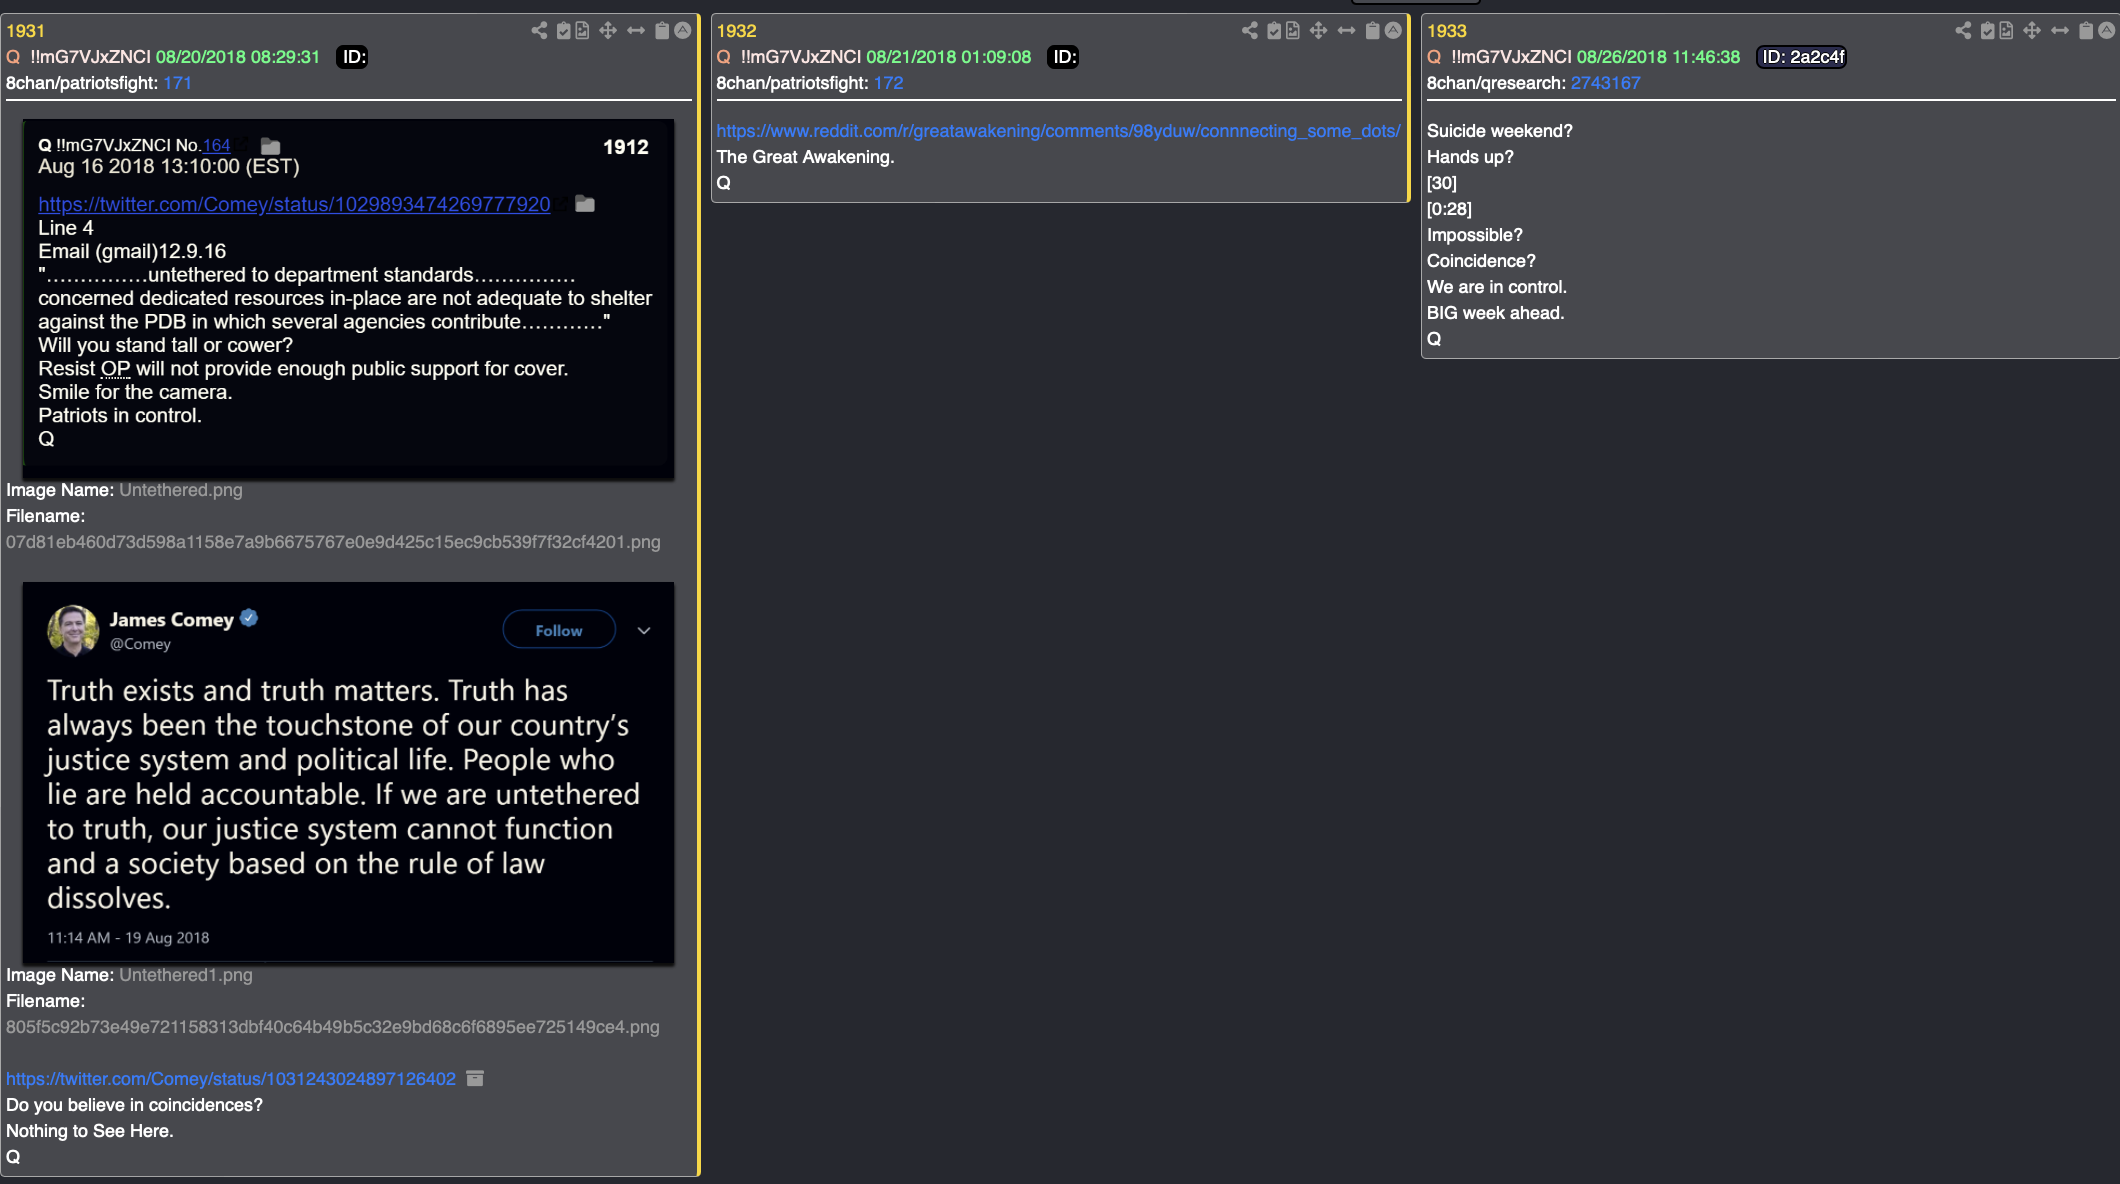Open patriotsfight thread link 171

click(177, 83)
